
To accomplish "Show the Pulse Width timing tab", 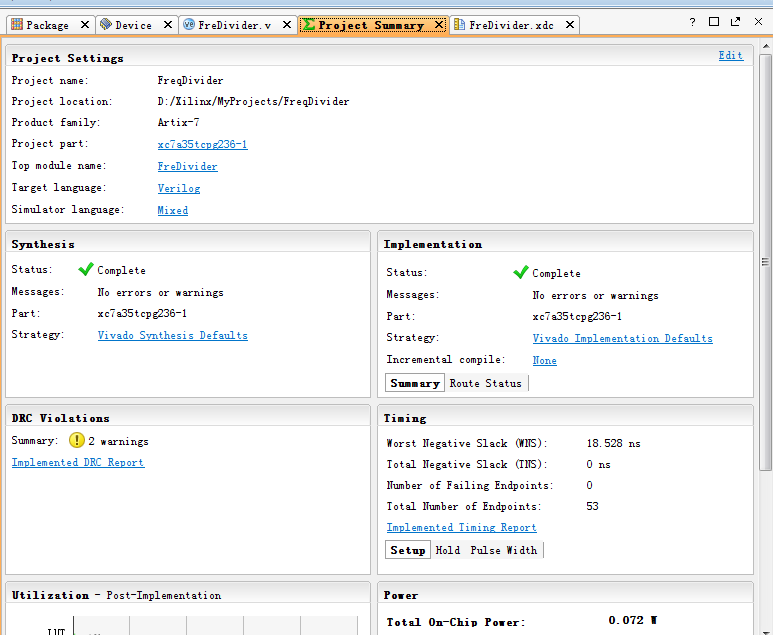I will click(503, 550).
